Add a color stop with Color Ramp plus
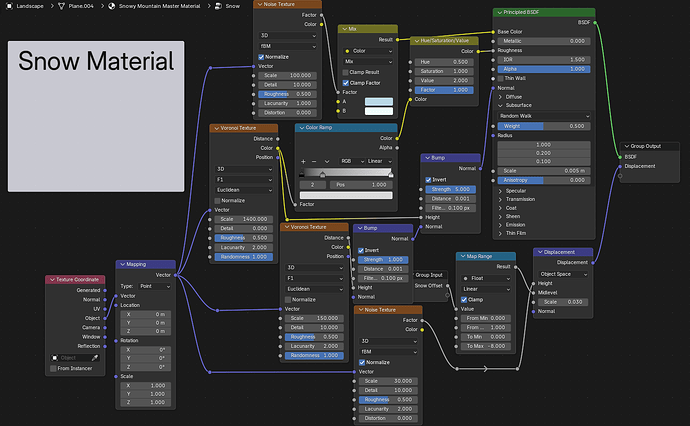The image size is (690, 426). (x=303, y=162)
